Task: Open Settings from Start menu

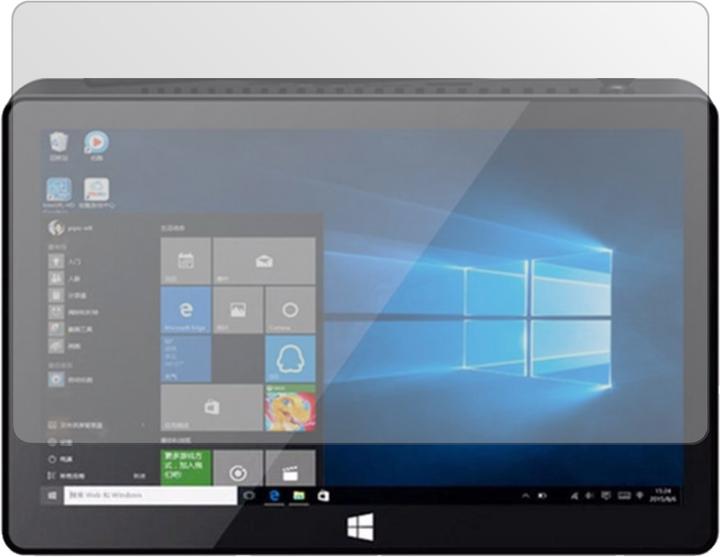Action: (61, 442)
